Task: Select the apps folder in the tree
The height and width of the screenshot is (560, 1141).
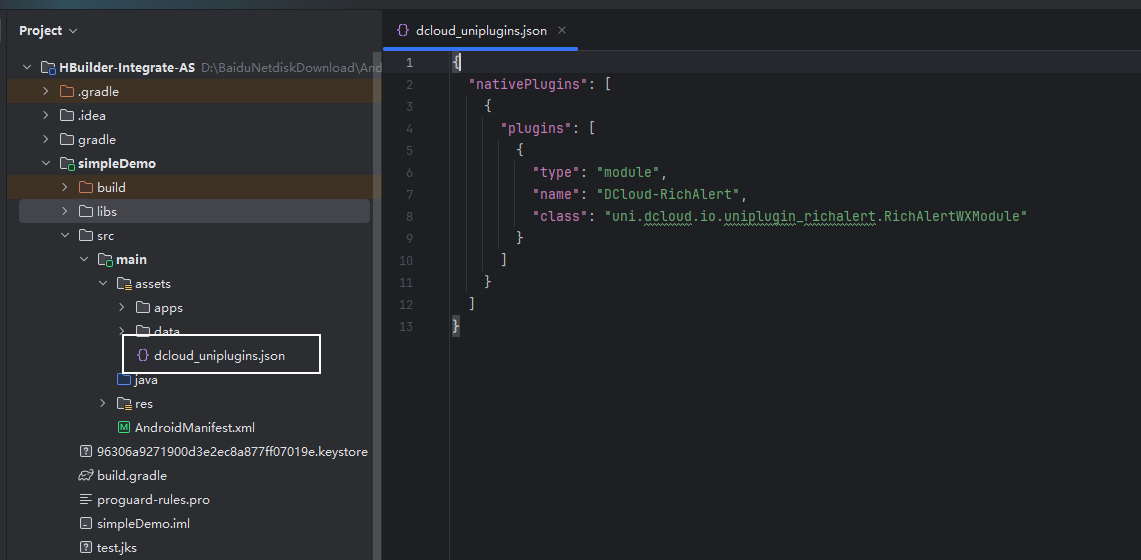Action: [168, 308]
